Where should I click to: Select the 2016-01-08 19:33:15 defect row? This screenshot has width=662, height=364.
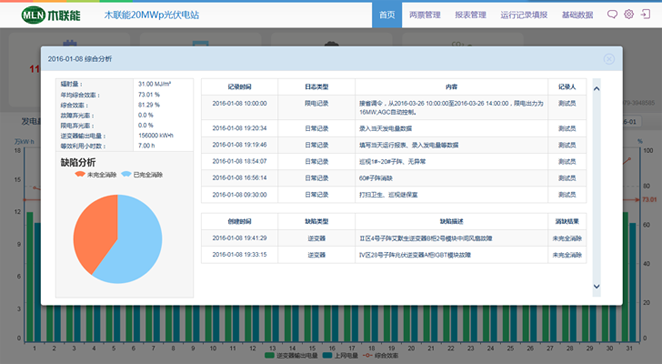[x=394, y=255]
